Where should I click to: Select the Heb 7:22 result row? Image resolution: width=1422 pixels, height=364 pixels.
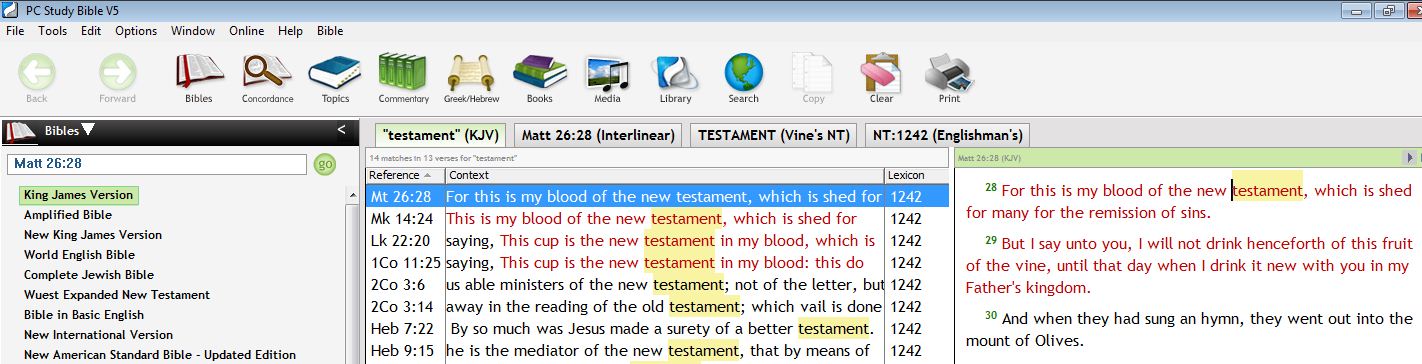tap(657, 328)
